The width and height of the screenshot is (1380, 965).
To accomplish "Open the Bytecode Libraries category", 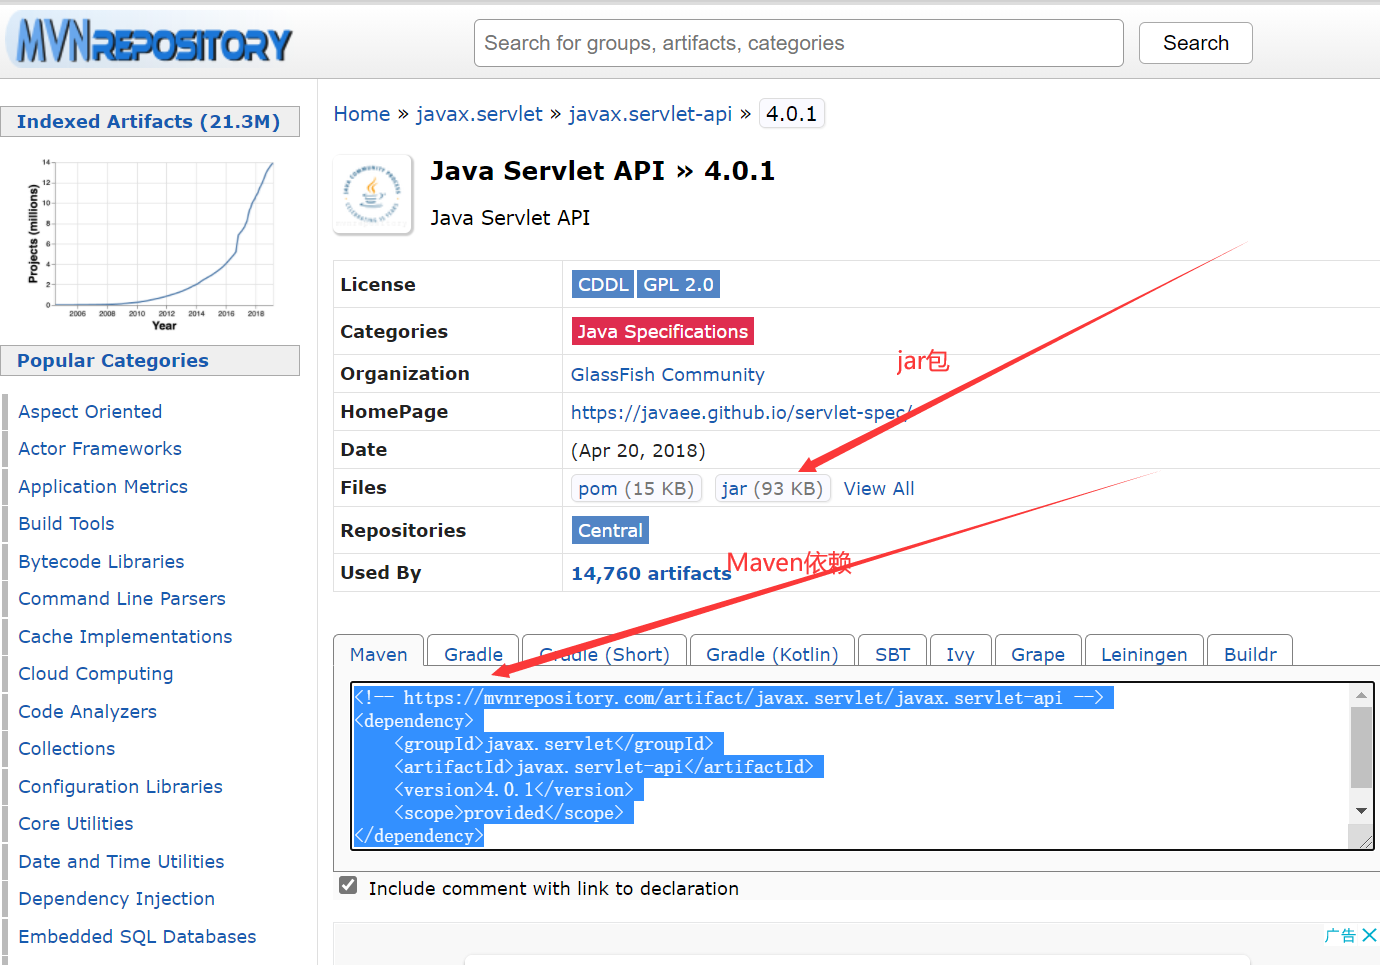I will (101, 561).
